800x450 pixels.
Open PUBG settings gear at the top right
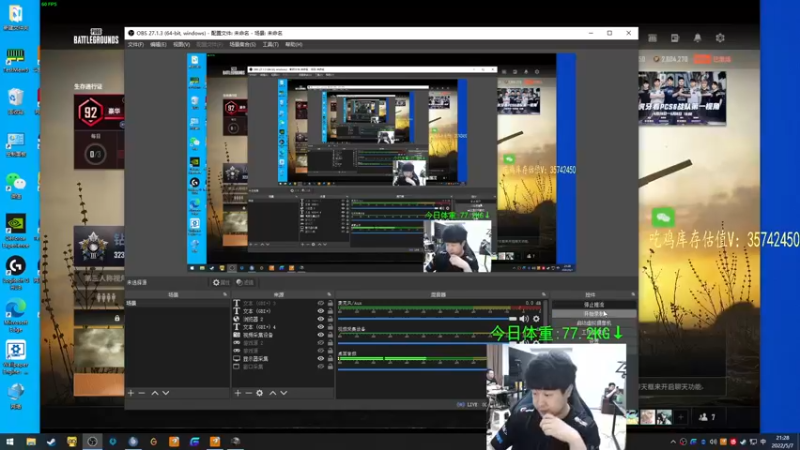[x=720, y=38]
